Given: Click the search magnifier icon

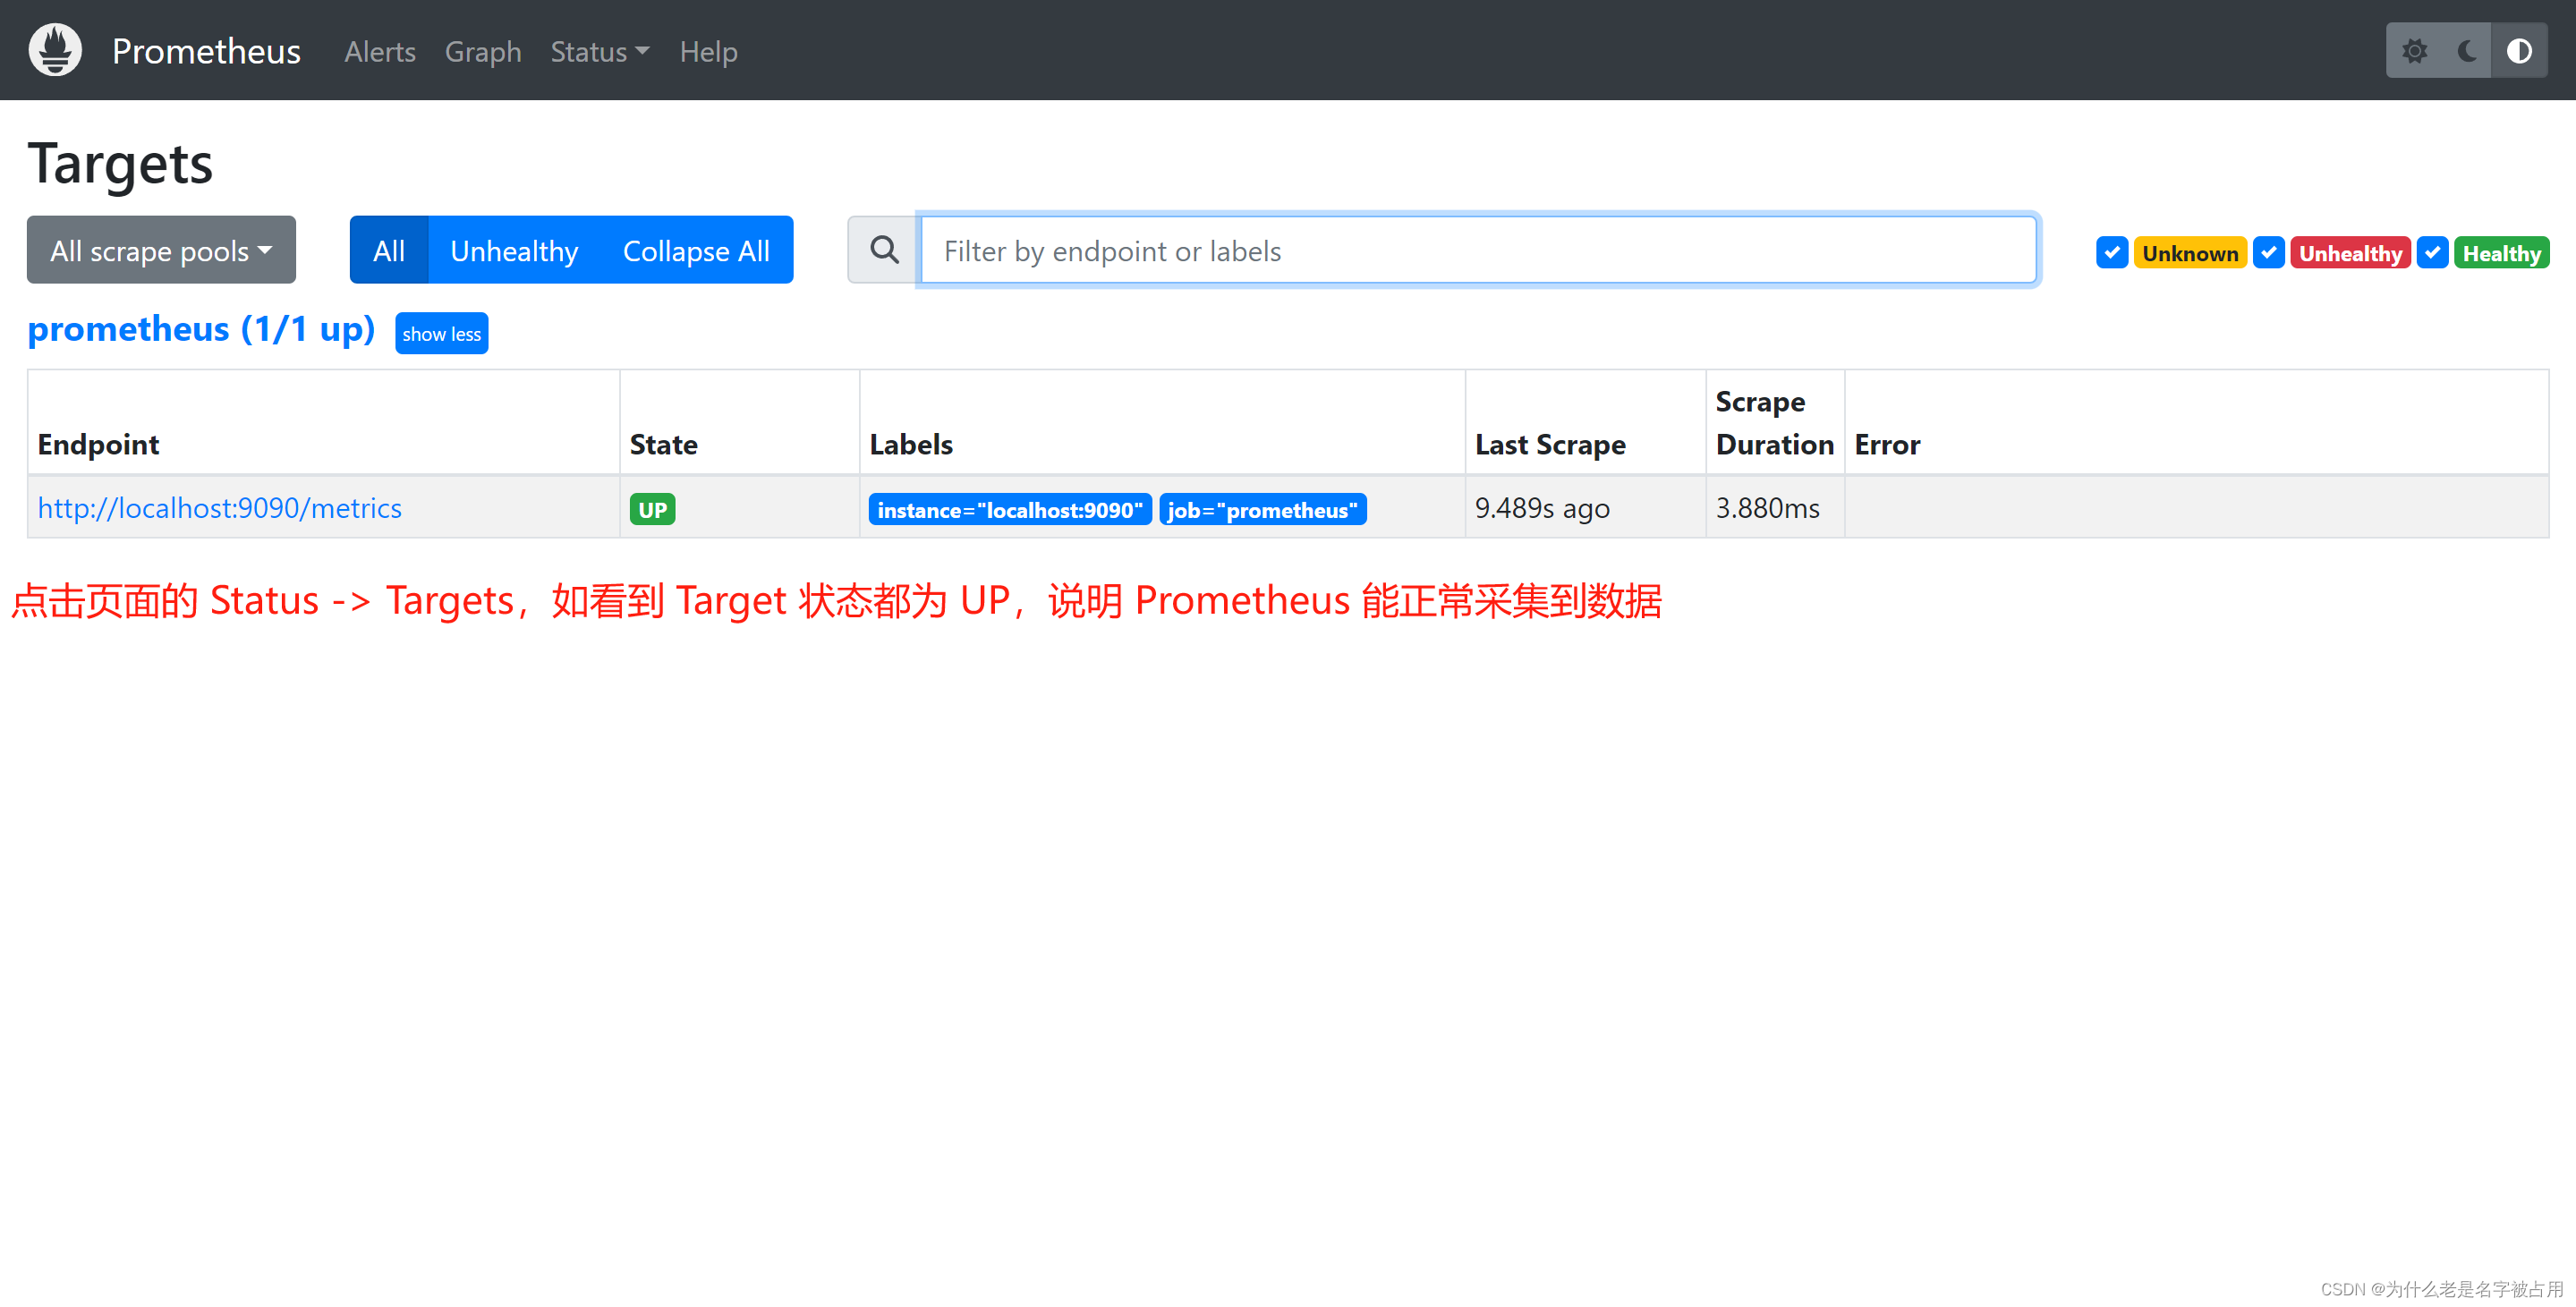Looking at the screenshot, I should 884,250.
